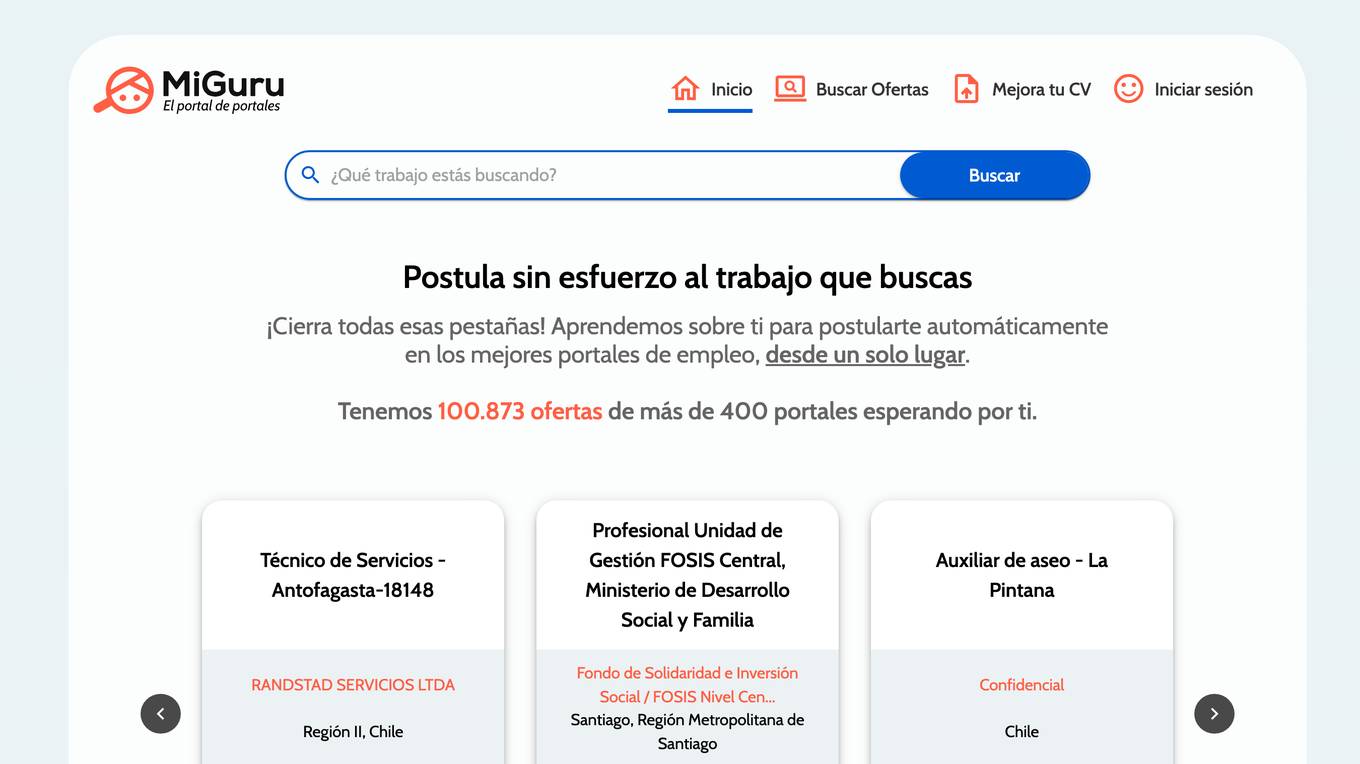Click the Mejora tu CV document icon
This screenshot has height=764, width=1360.
[x=966, y=89]
